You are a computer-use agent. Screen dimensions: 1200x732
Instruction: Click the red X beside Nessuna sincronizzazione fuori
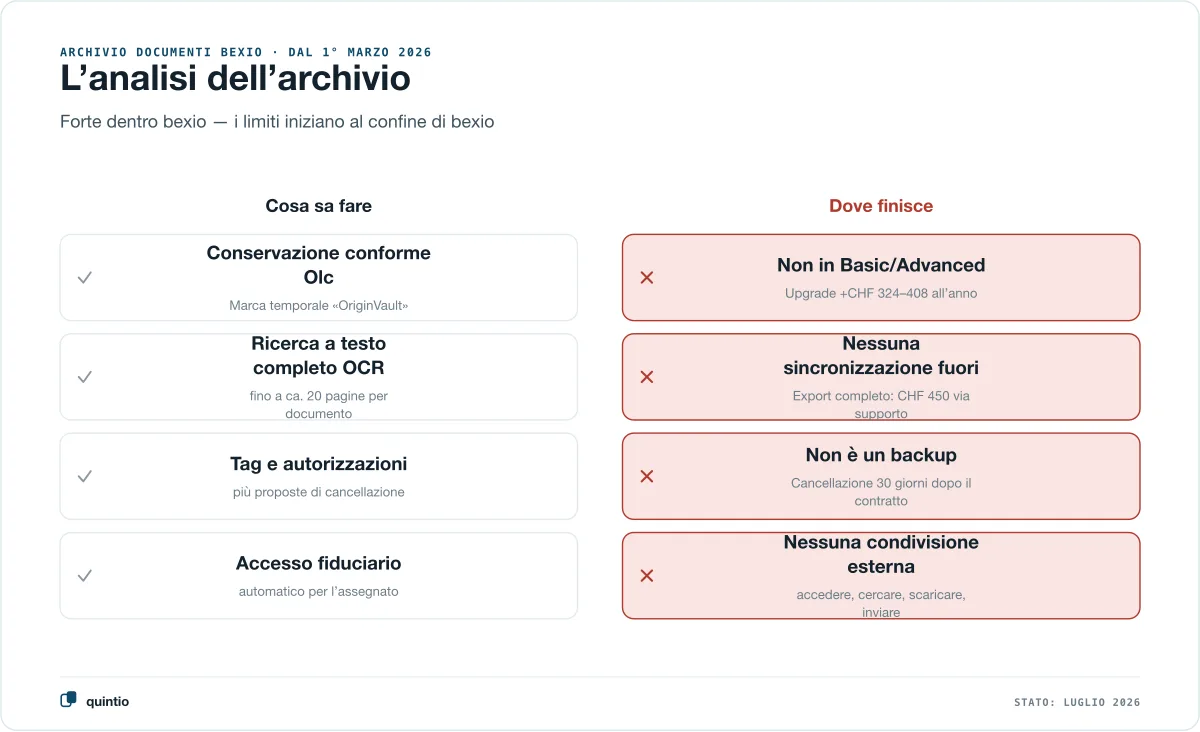647,377
